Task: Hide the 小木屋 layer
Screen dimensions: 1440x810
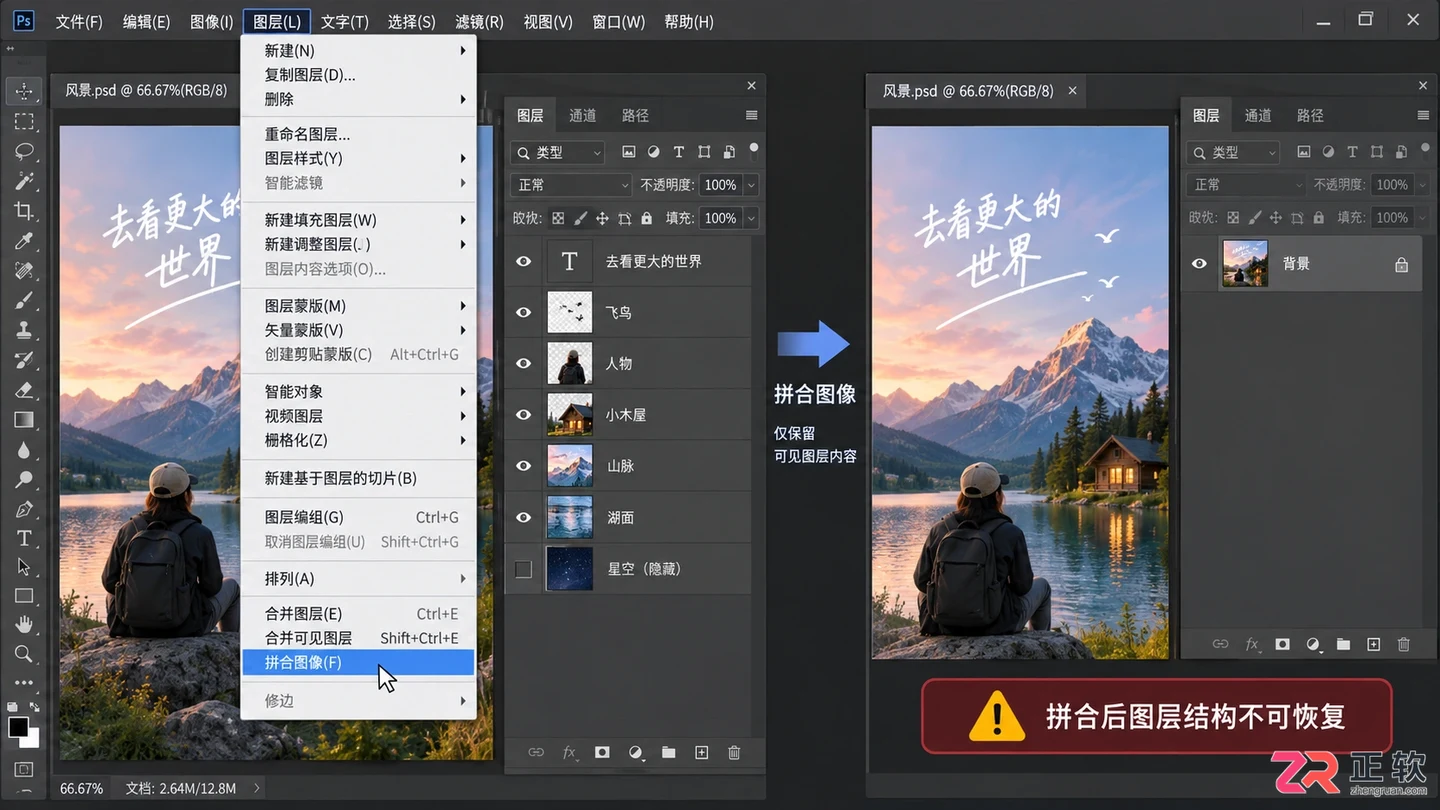Action: click(x=523, y=415)
